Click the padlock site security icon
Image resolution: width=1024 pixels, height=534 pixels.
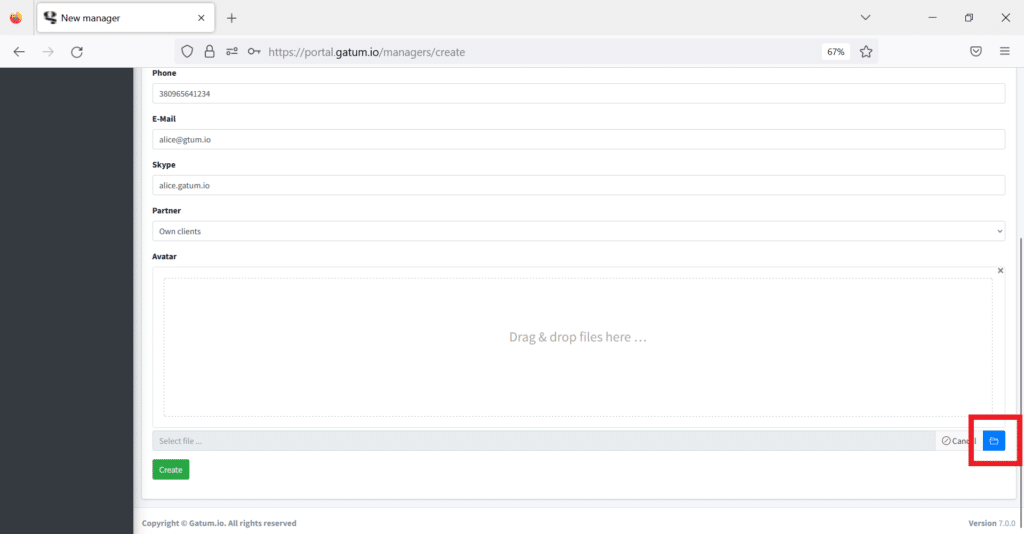209,52
